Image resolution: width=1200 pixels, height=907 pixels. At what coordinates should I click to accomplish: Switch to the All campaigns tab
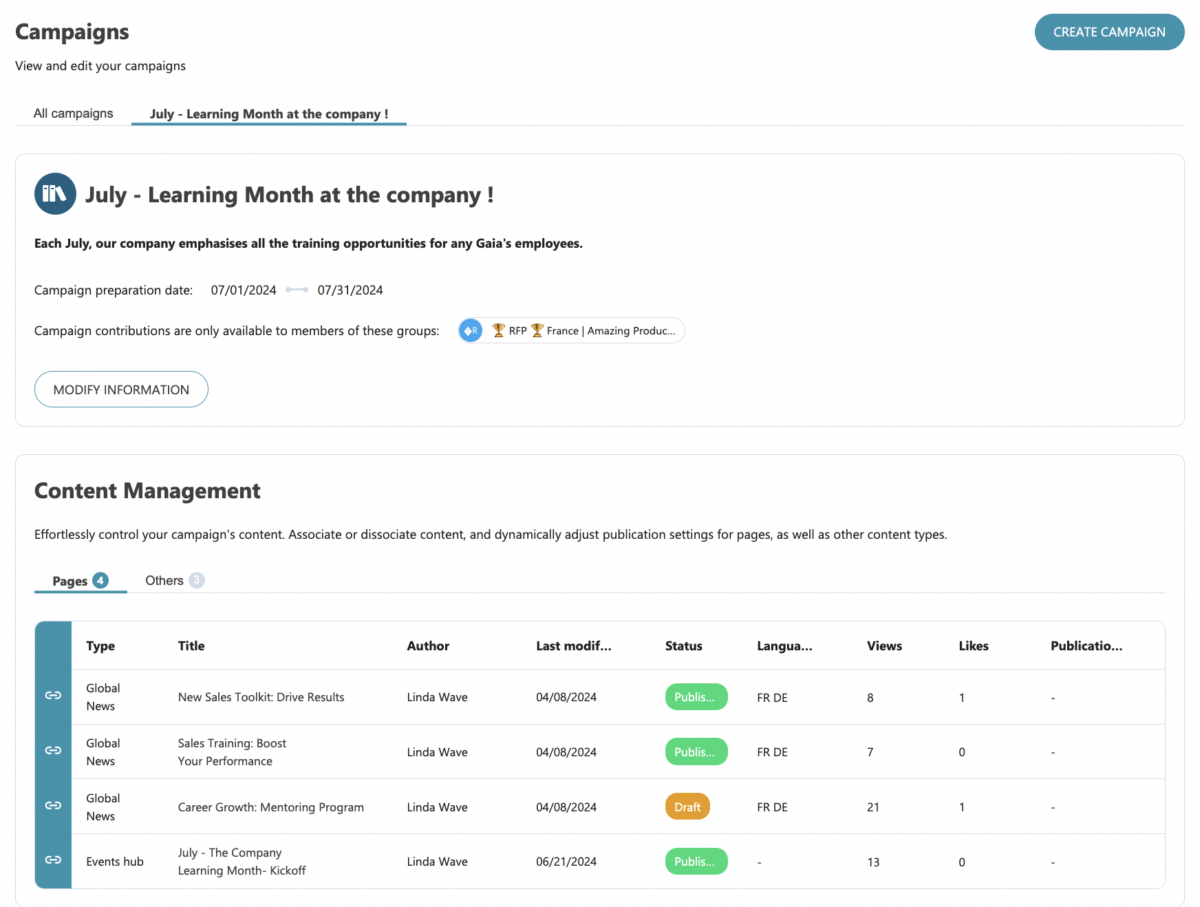click(x=72, y=113)
